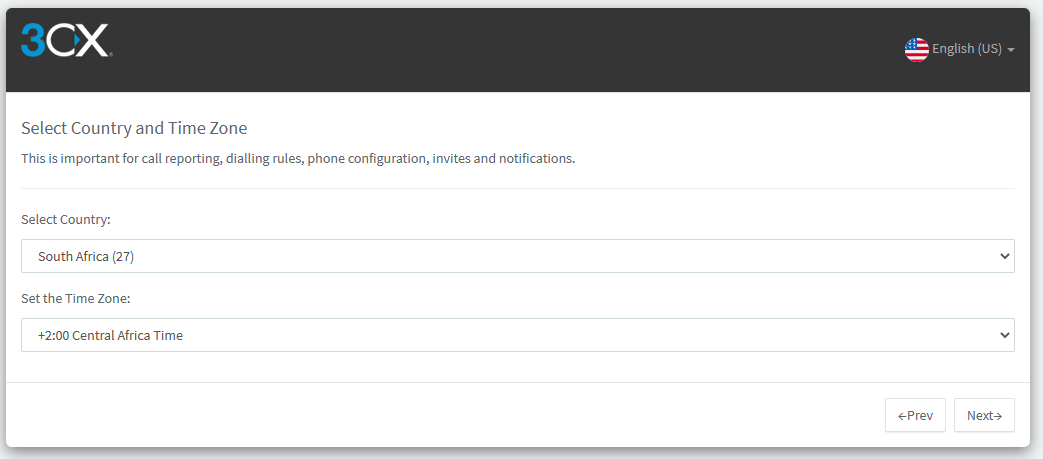Open the Time Zone dropdown
Screen dimensions: 1043x459
point(518,335)
